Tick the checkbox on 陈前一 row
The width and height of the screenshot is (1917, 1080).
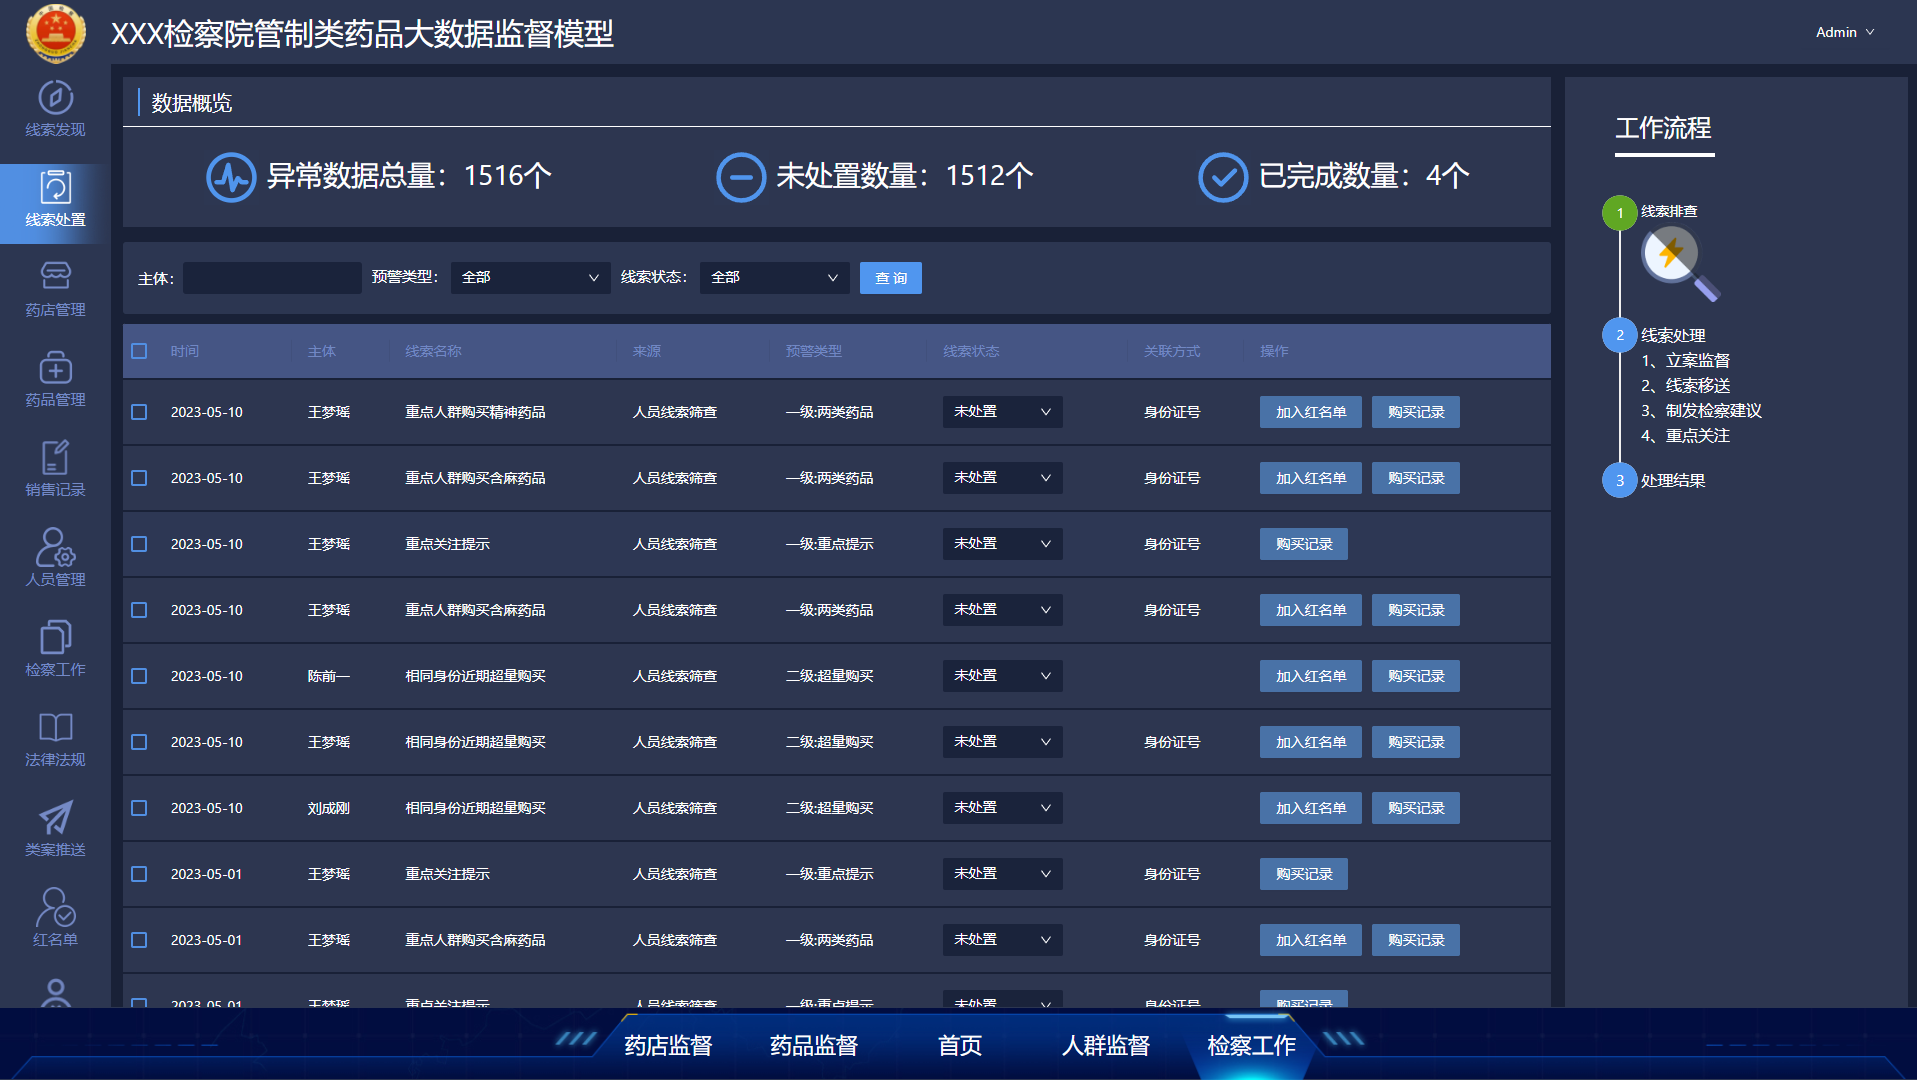(x=139, y=676)
